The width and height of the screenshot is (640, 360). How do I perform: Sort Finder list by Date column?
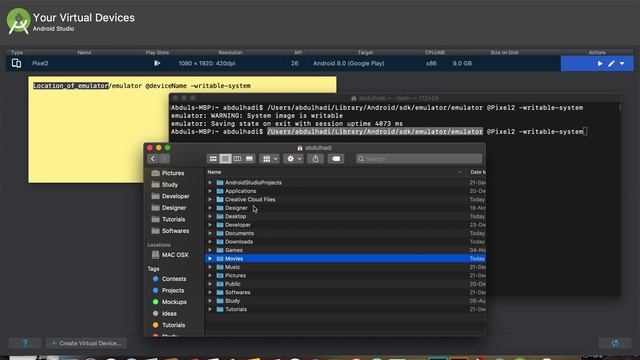(477, 172)
